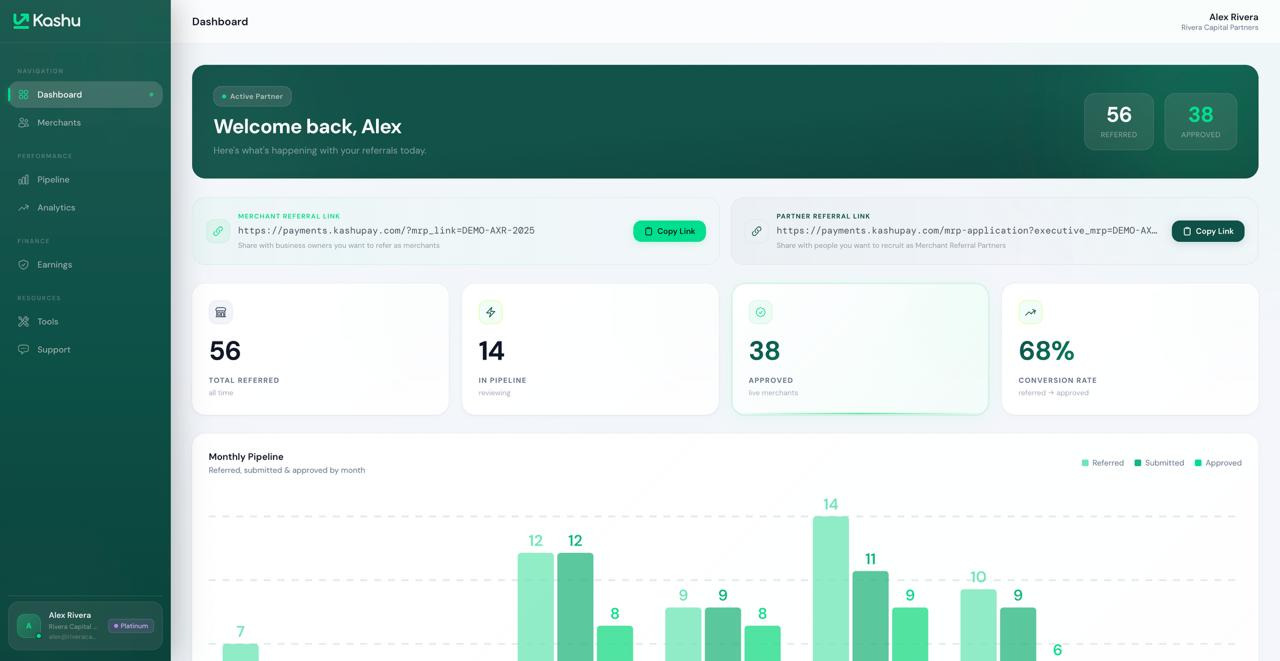Click the chart bar labeled 14
Image resolution: width=1280 pixels, height=661 pixels.
[x=831, y=588]
